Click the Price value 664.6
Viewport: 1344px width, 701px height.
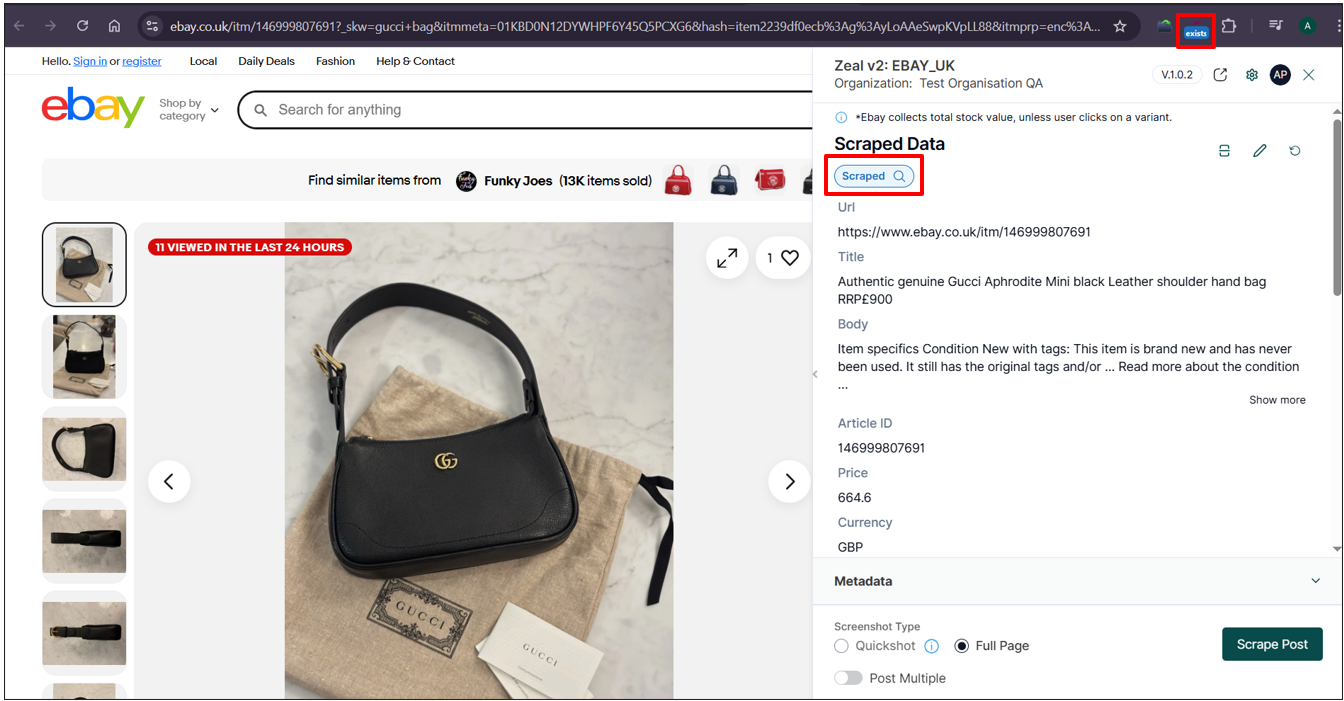[x=855, y=498]
